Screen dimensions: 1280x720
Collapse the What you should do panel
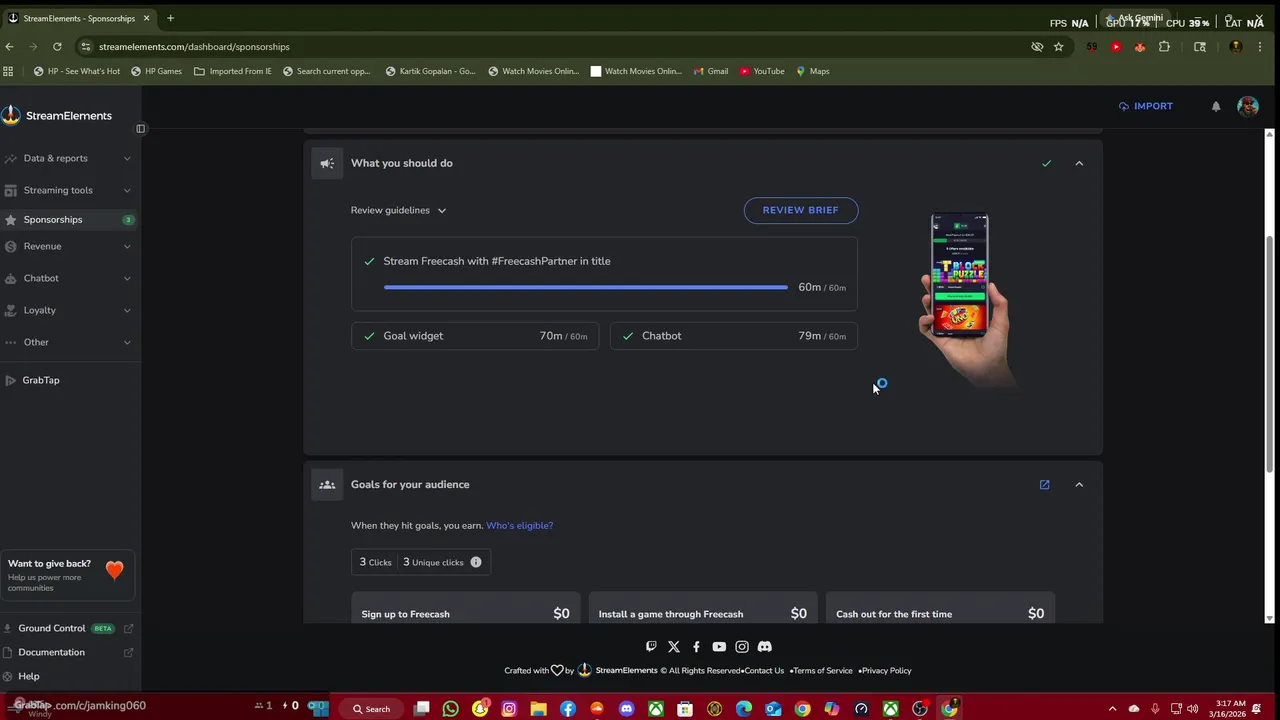pyautogui.click(x=1079, y=163)
